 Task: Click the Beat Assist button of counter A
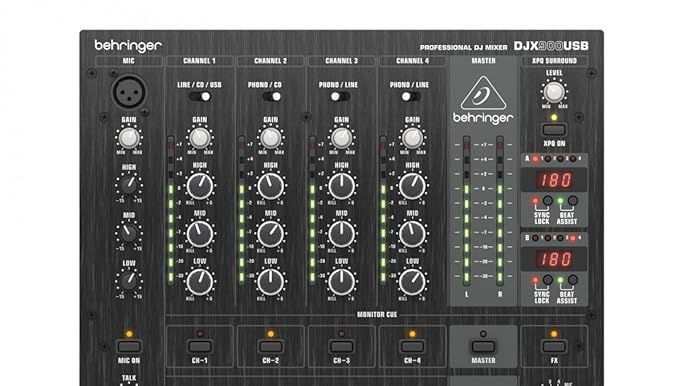573,201
